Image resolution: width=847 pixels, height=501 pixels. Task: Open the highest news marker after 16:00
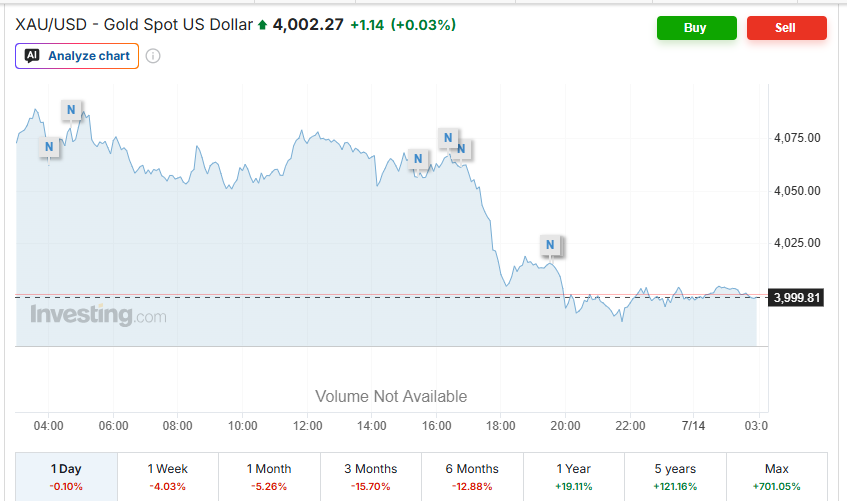point(448,138)
